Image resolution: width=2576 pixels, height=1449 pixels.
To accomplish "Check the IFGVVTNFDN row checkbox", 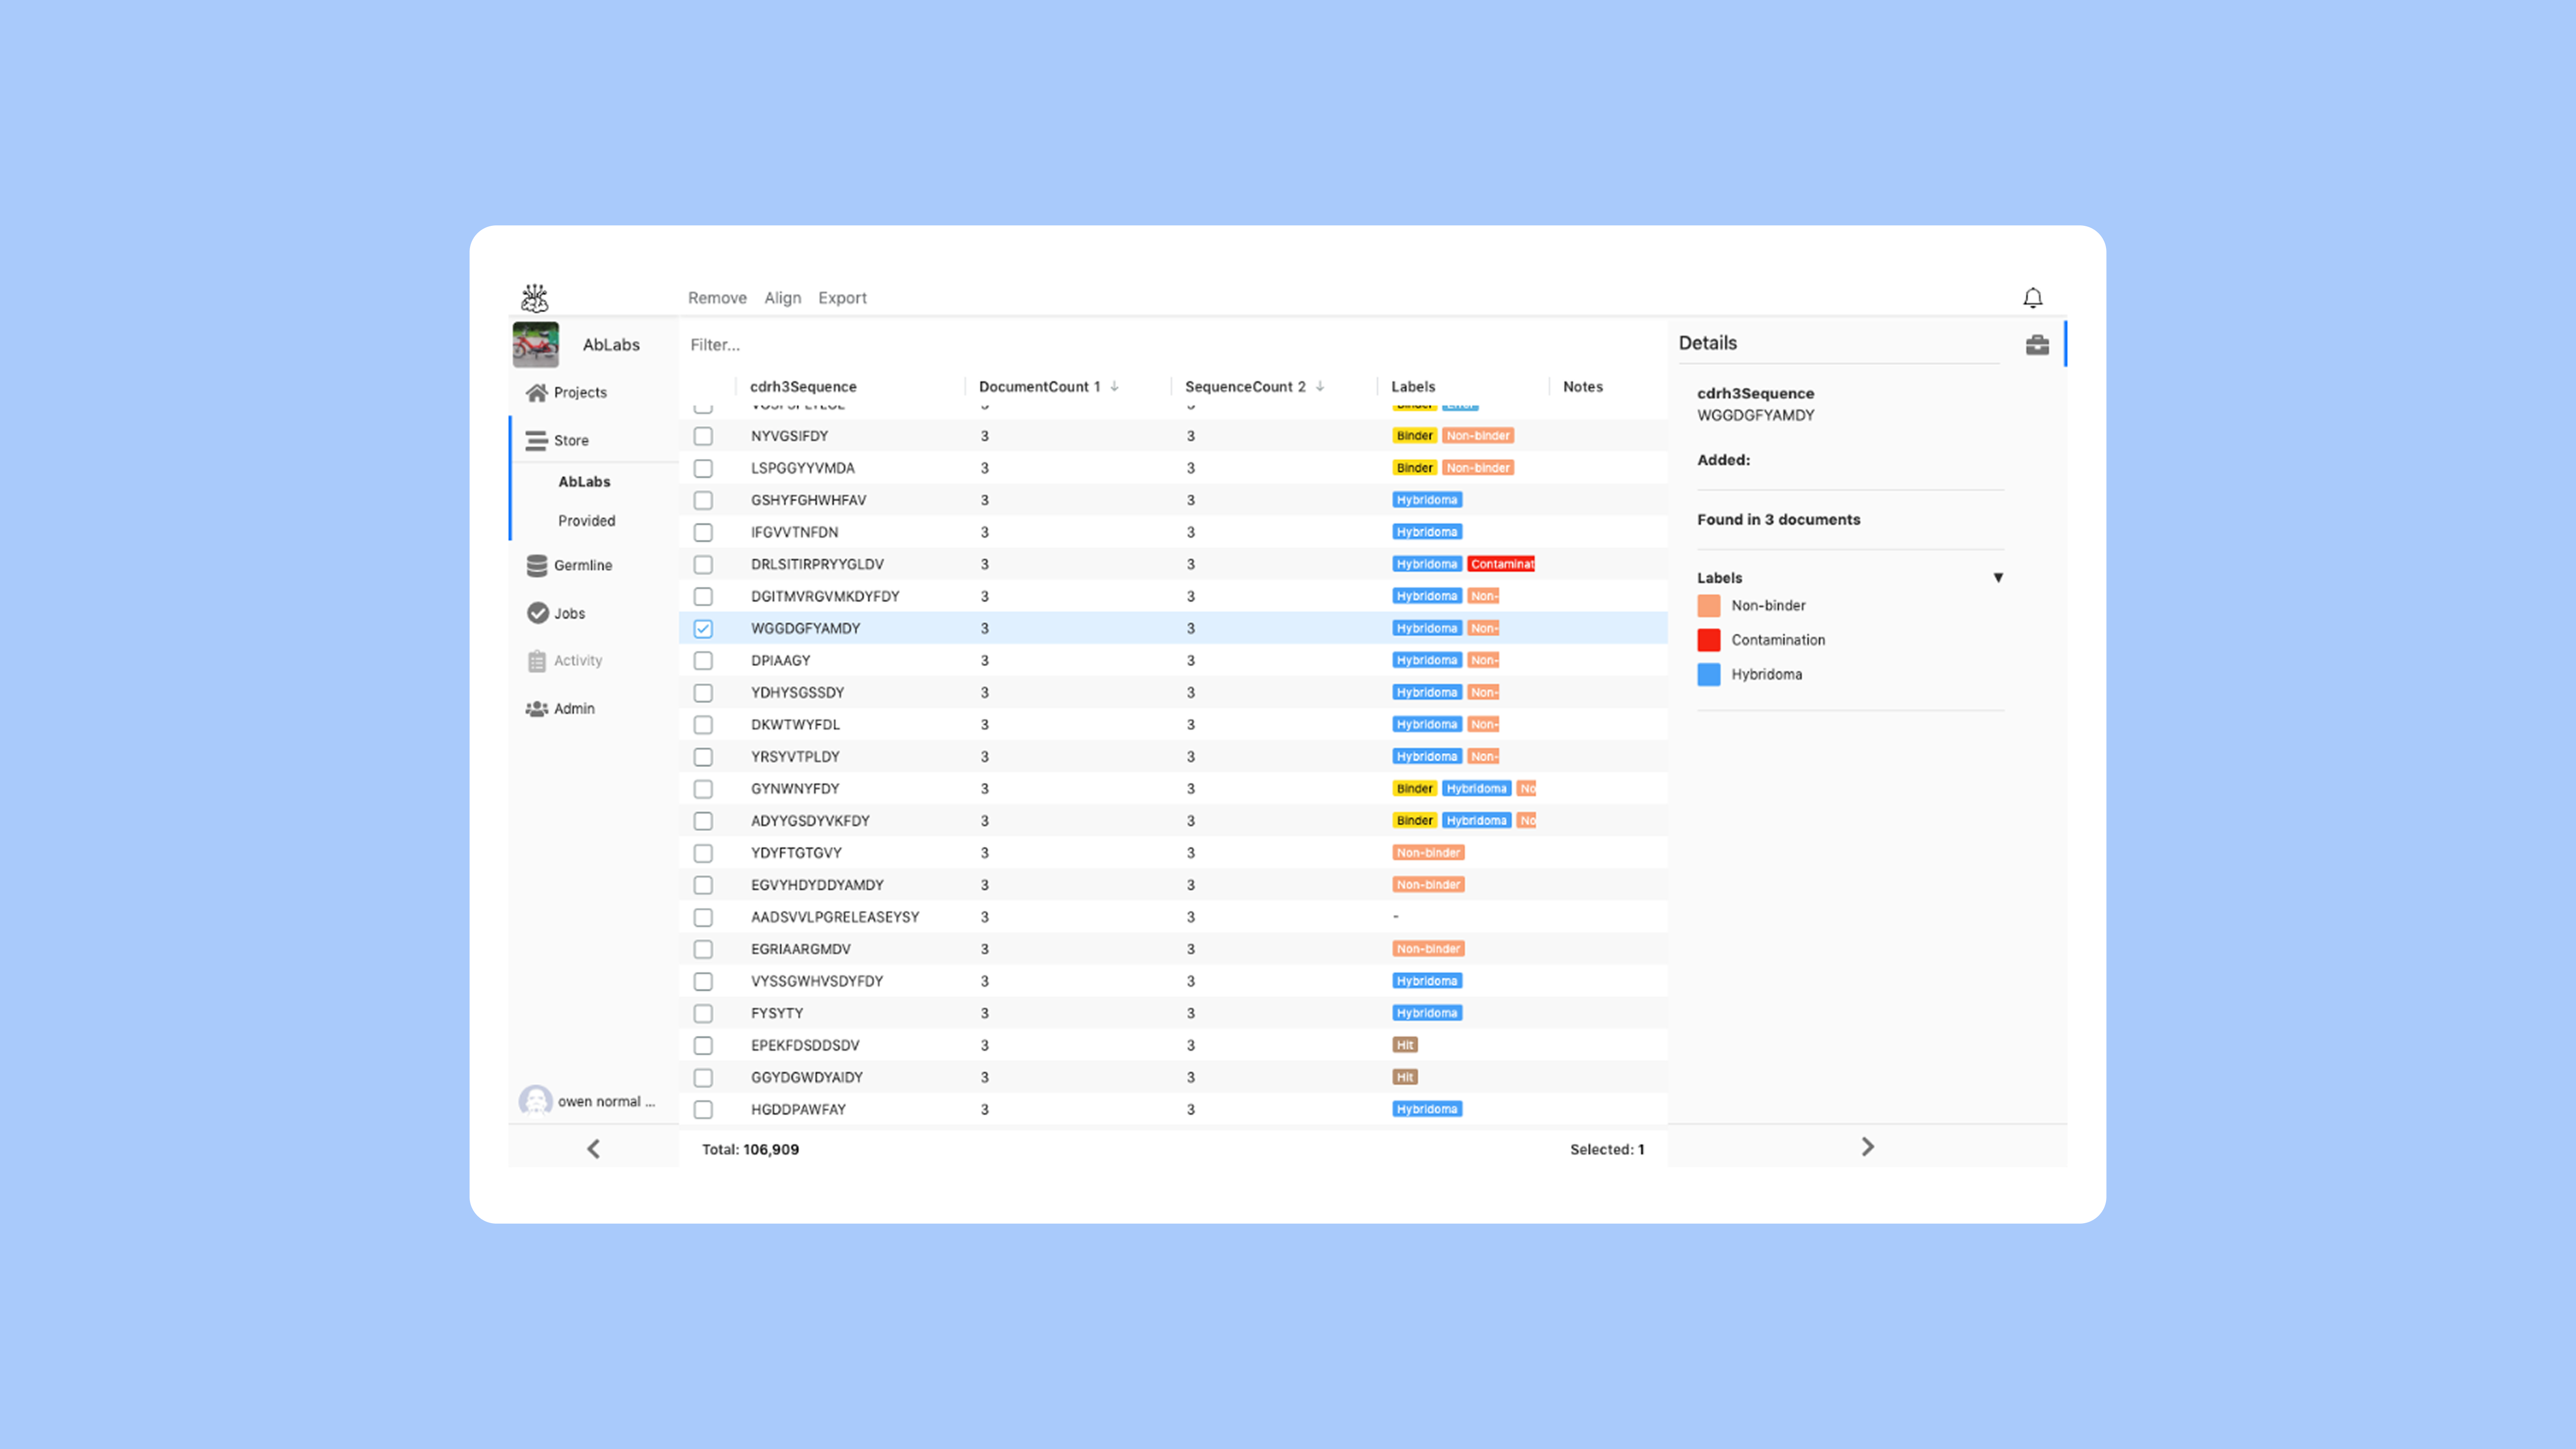I will (x=703, y=532).
